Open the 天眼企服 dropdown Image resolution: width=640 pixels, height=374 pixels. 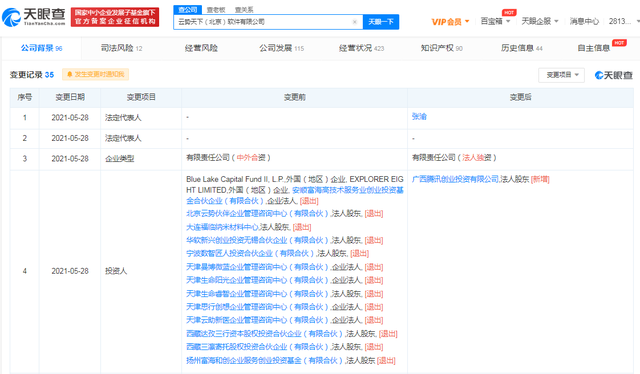[x=540, y=21]
